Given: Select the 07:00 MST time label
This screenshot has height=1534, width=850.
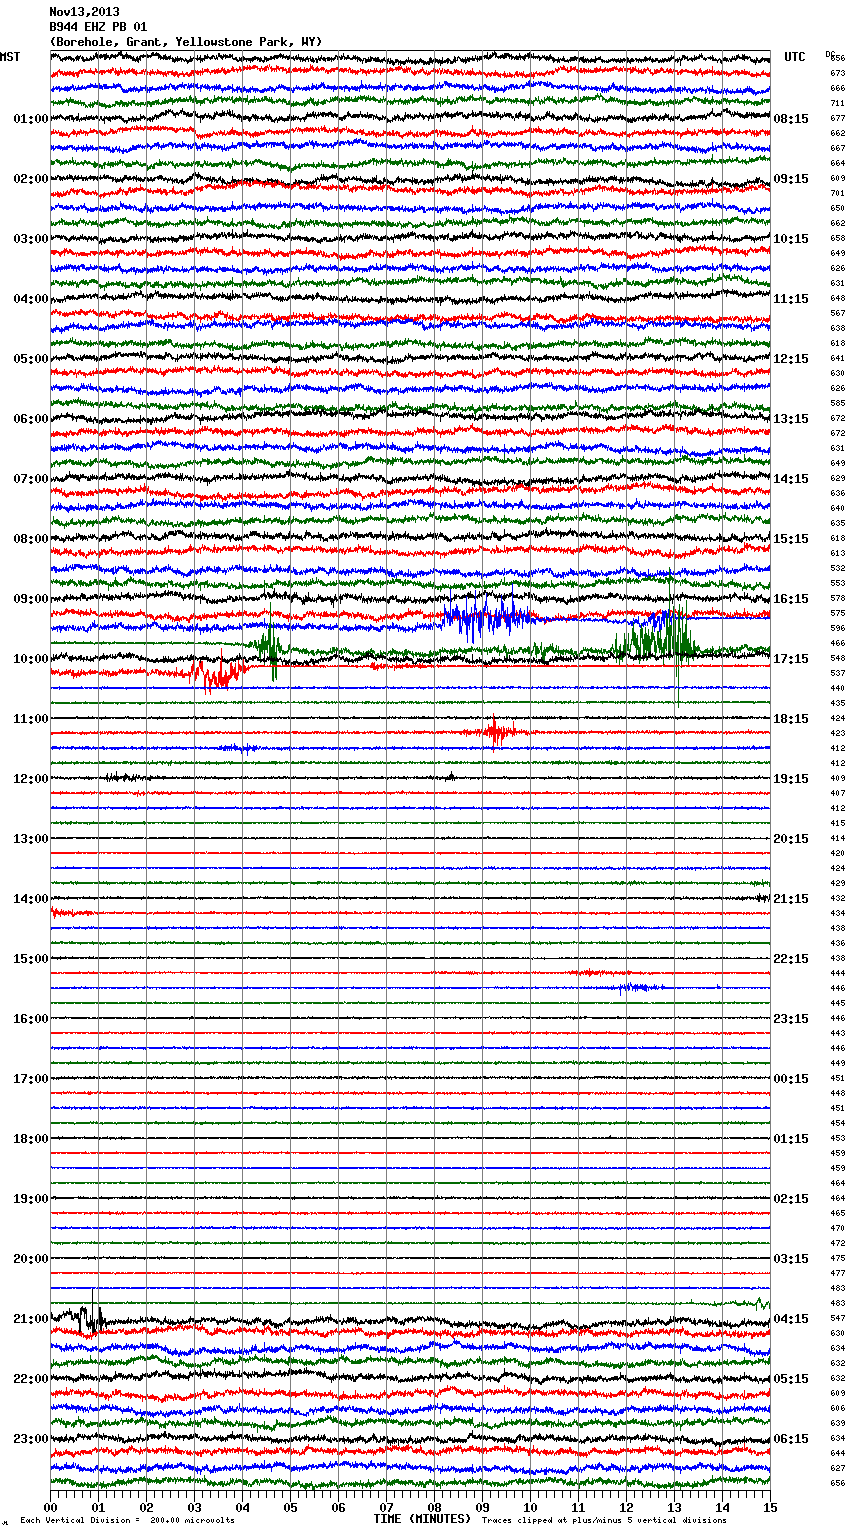Looking at the screenshot, I should click(31, 479).
